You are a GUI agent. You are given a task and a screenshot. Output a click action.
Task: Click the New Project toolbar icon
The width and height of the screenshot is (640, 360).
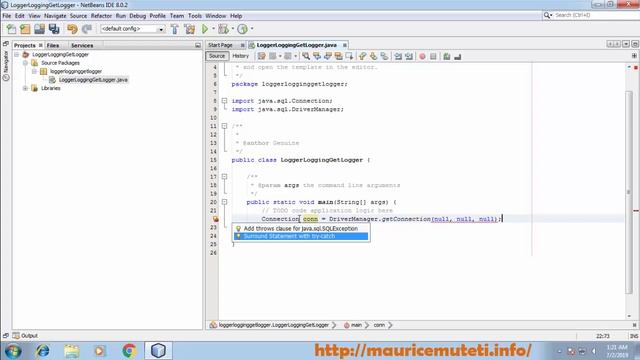[25, 29]
